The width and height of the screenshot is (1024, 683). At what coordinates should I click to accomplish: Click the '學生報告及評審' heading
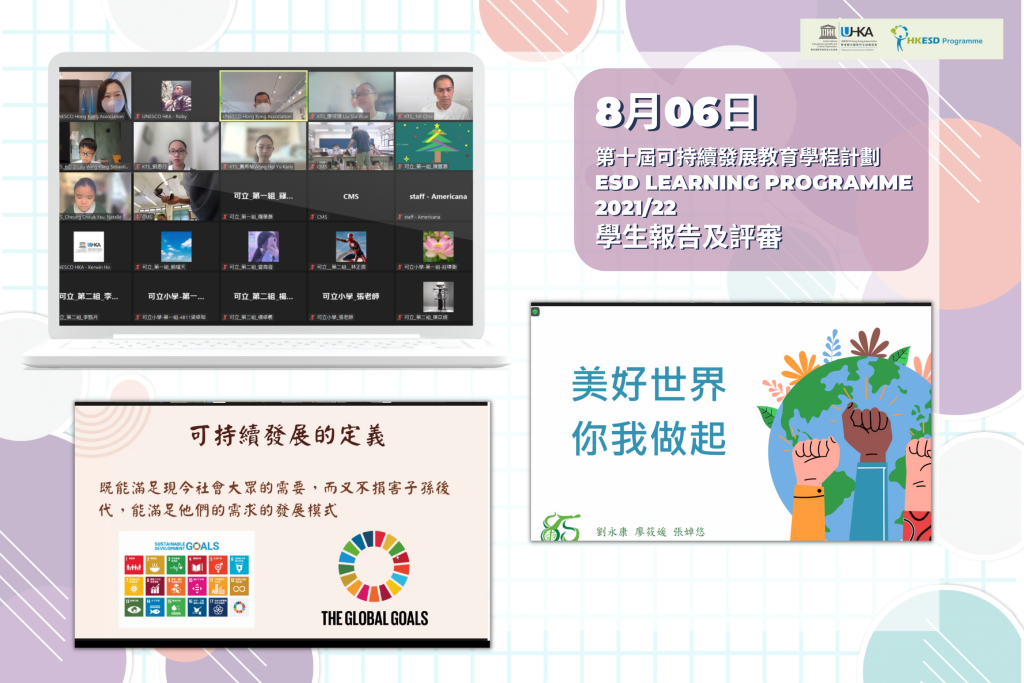(689, 236)
